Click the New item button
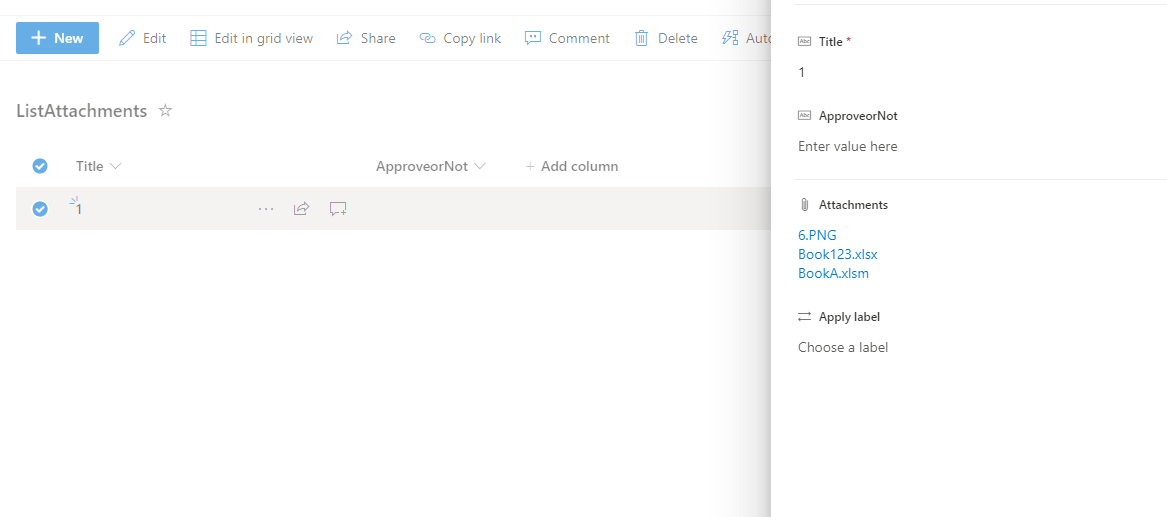 (57, 38)
